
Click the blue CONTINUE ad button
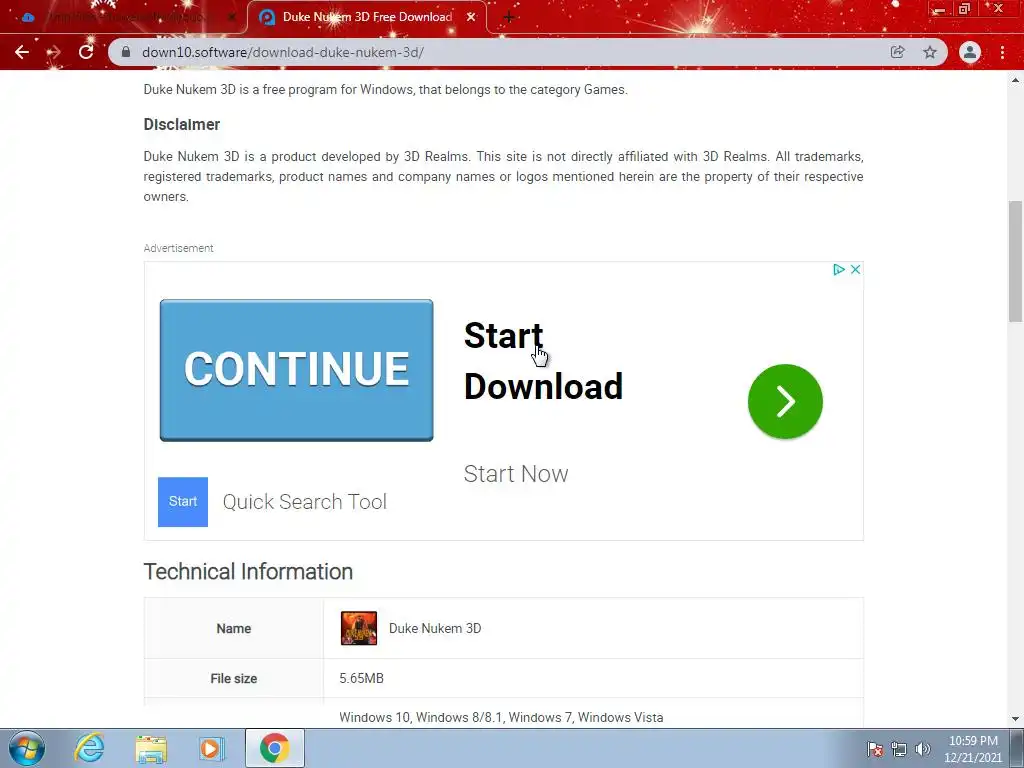coord(296,370)
